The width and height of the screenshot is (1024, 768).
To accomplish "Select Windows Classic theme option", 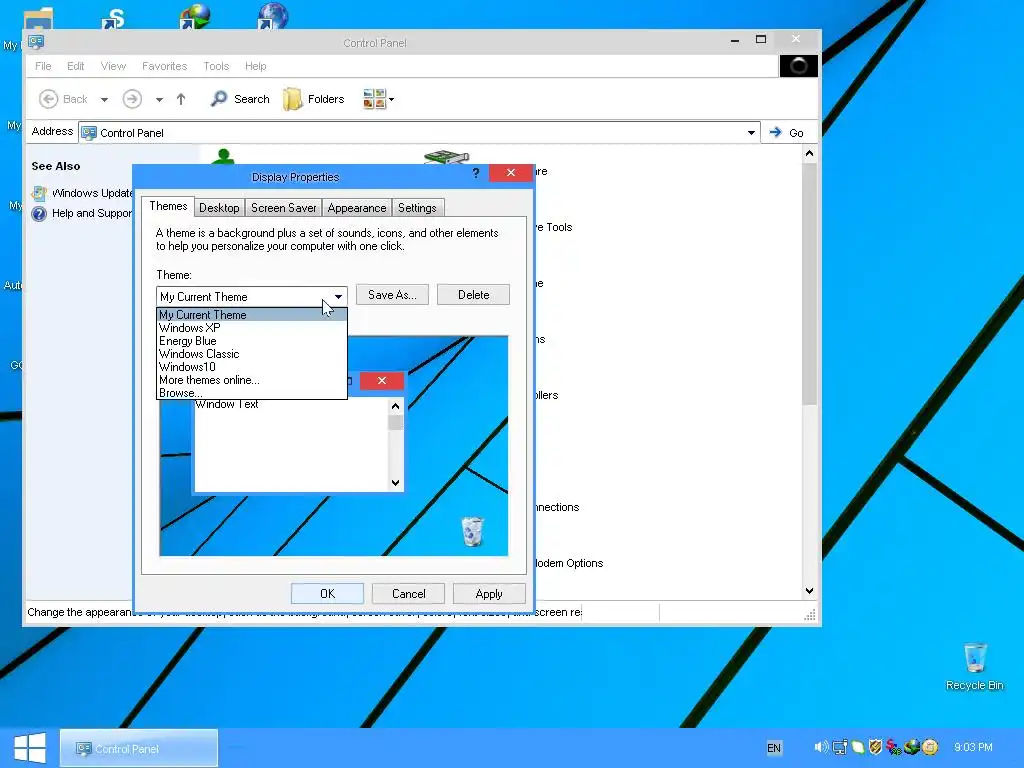I will click(x=251, y=354).
